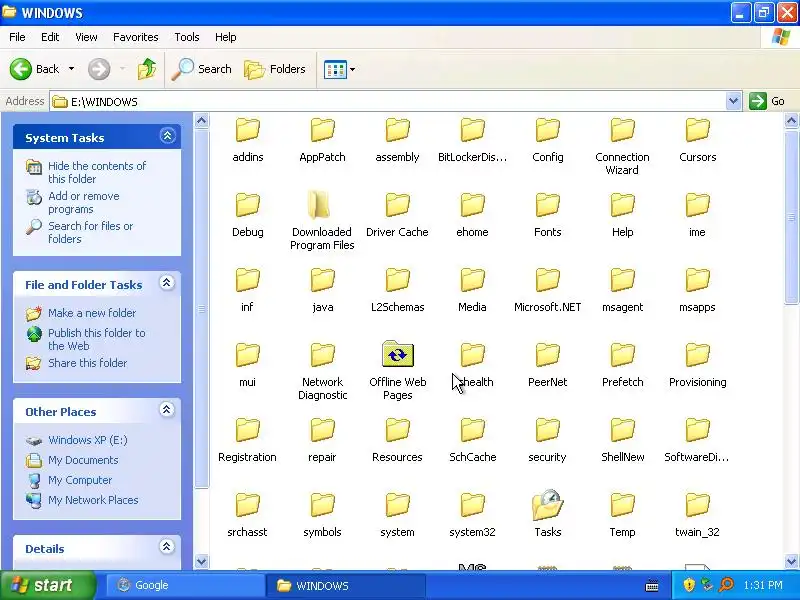Viewport: 800px width, 600px height.
Task: Go to My Documents link
Action: pos(83,460)
